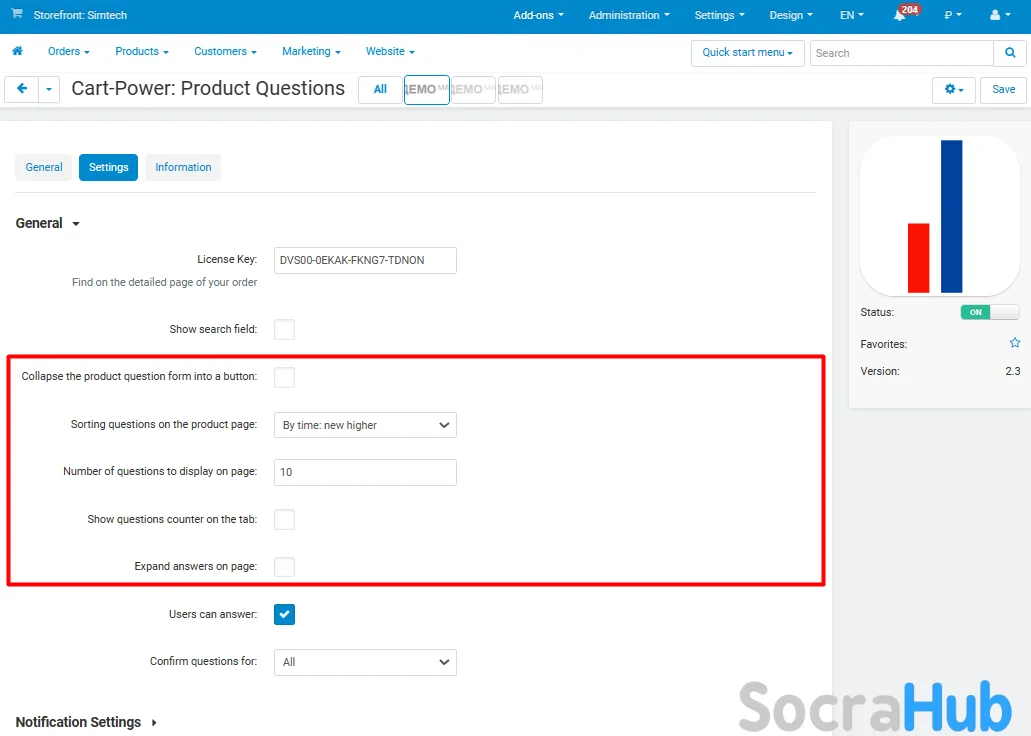Open the Products menu
Image resolution: width=1031 pixels, height=736 pixels.
coord(142,51)
